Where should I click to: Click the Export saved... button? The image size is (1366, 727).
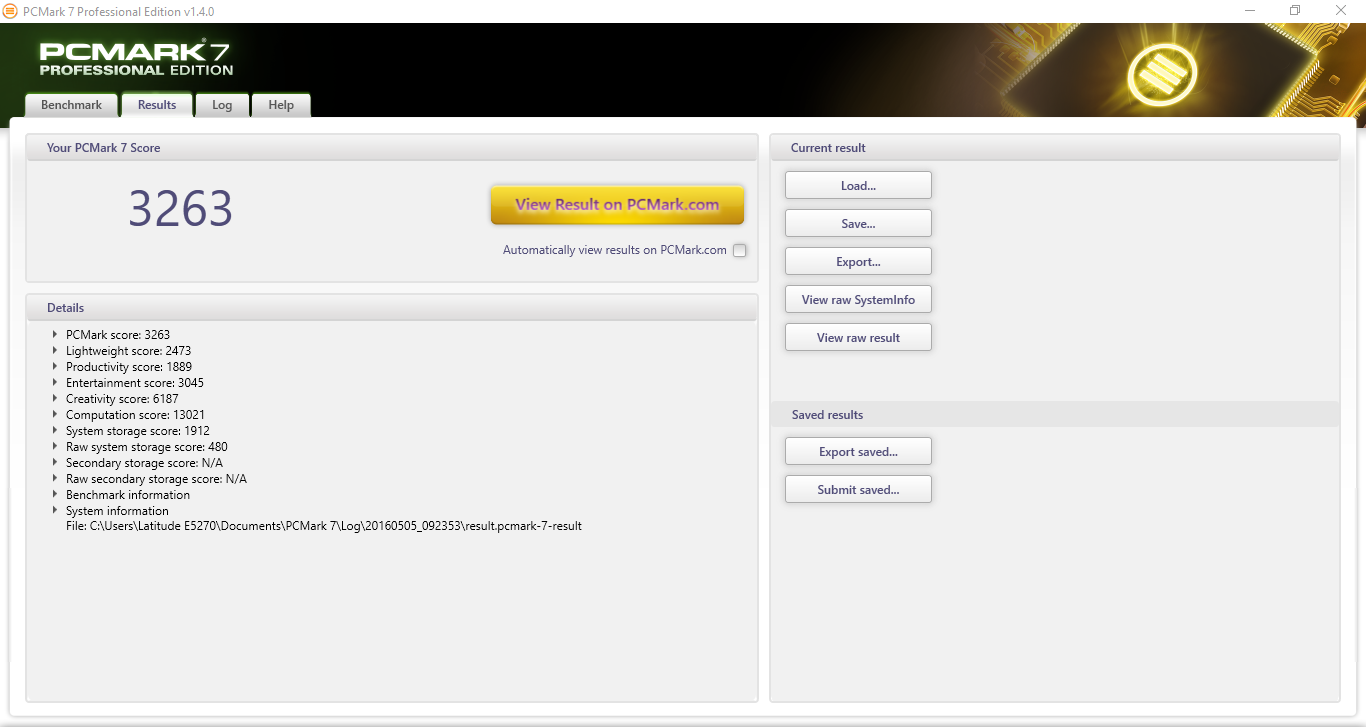(x=858, y=451)
